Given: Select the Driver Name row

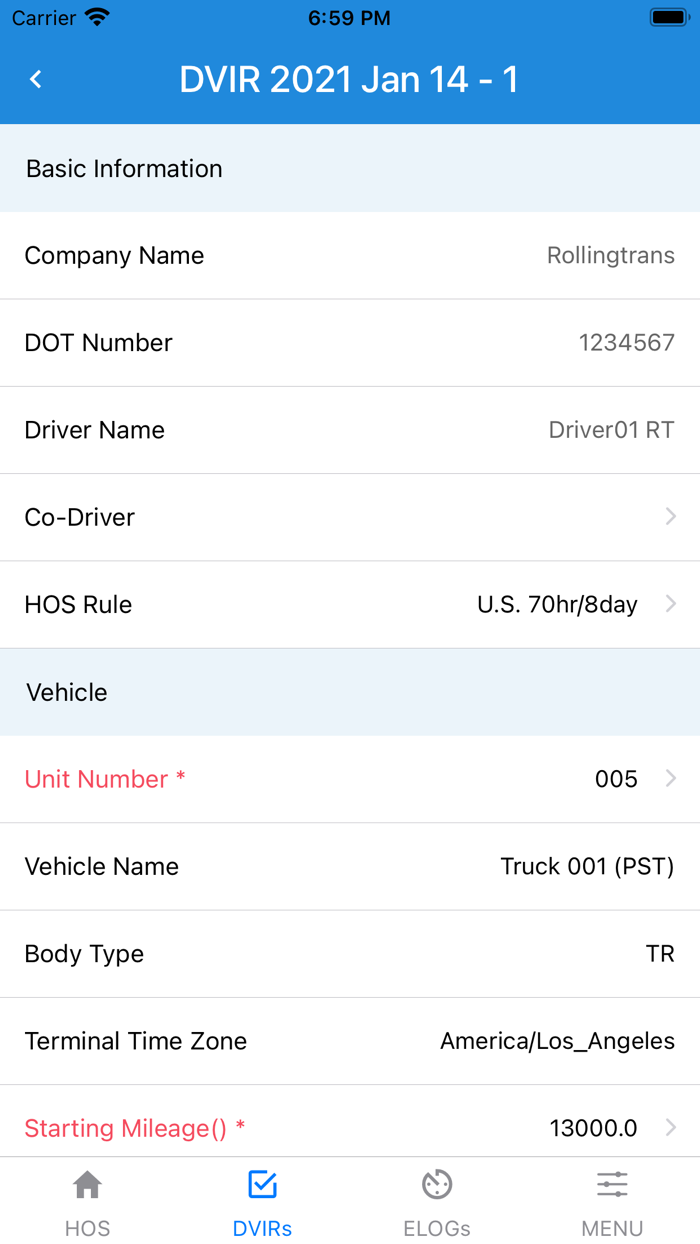Looking at the screenshot, I should pos(350,430).
